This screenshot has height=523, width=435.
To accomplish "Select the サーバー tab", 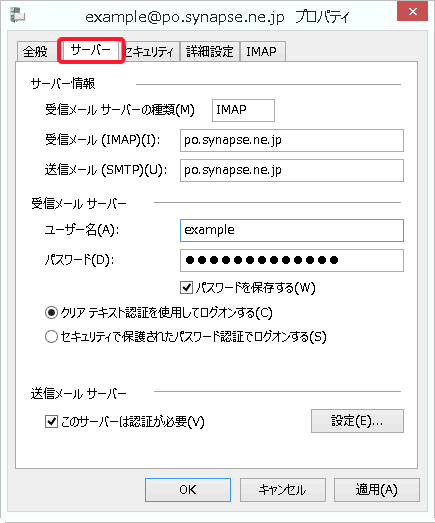I will coord(91,50).
